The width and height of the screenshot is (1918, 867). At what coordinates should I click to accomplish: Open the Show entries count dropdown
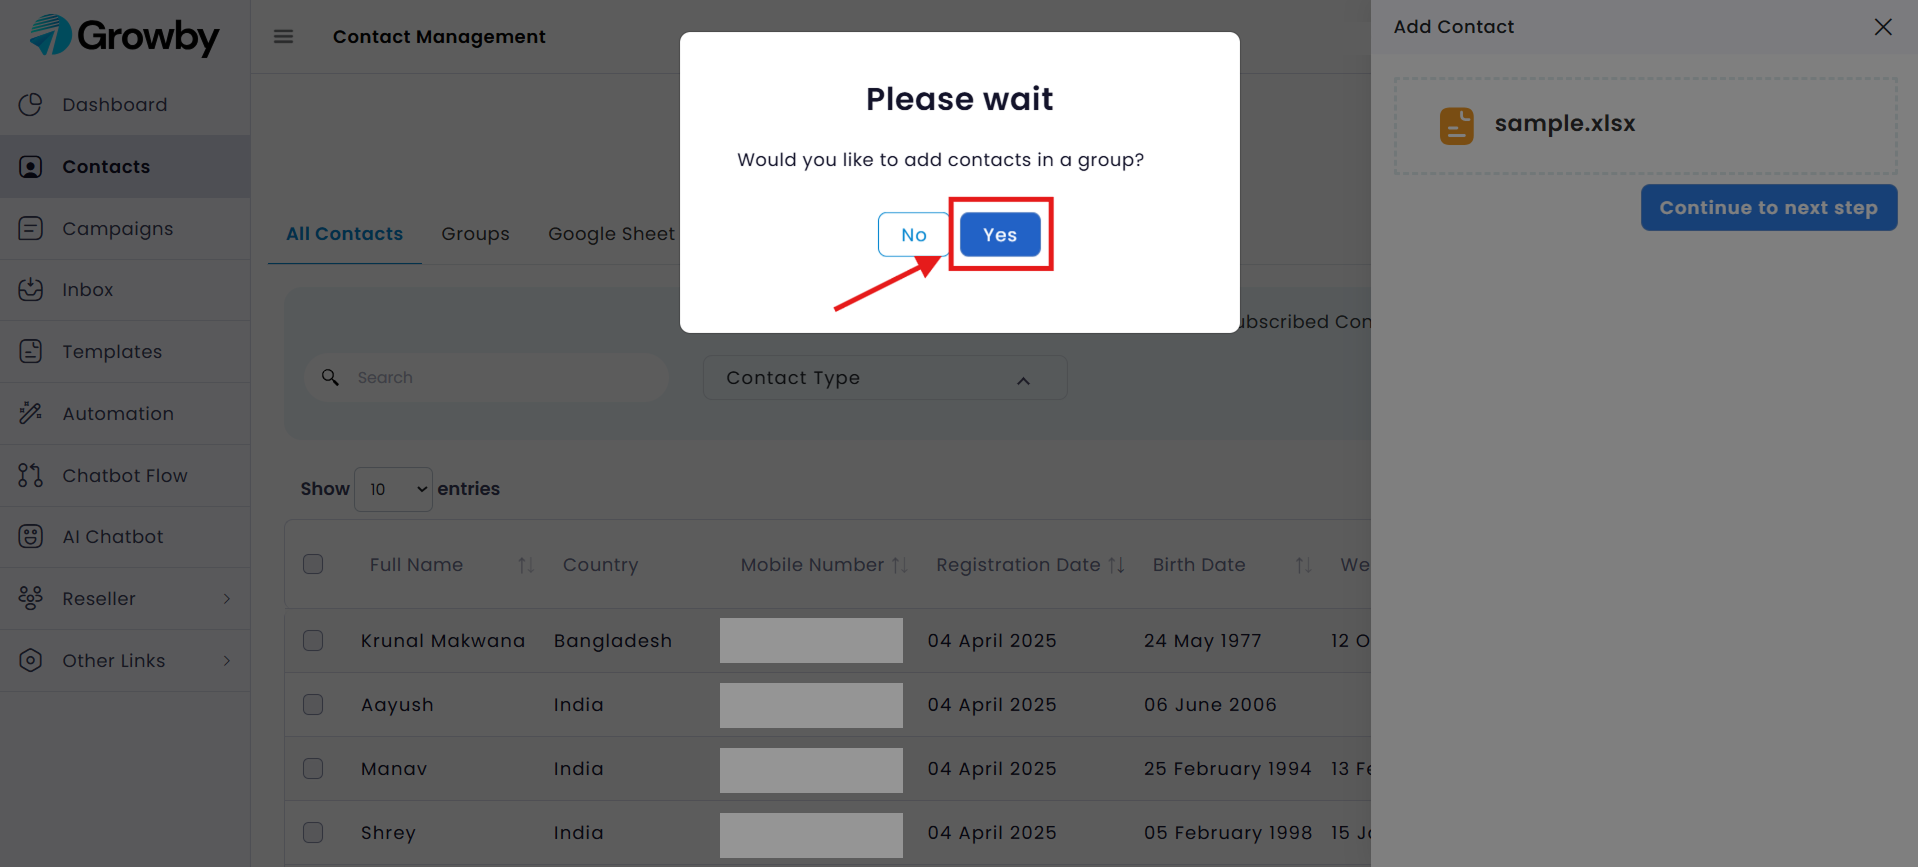(x=393, y=489)
